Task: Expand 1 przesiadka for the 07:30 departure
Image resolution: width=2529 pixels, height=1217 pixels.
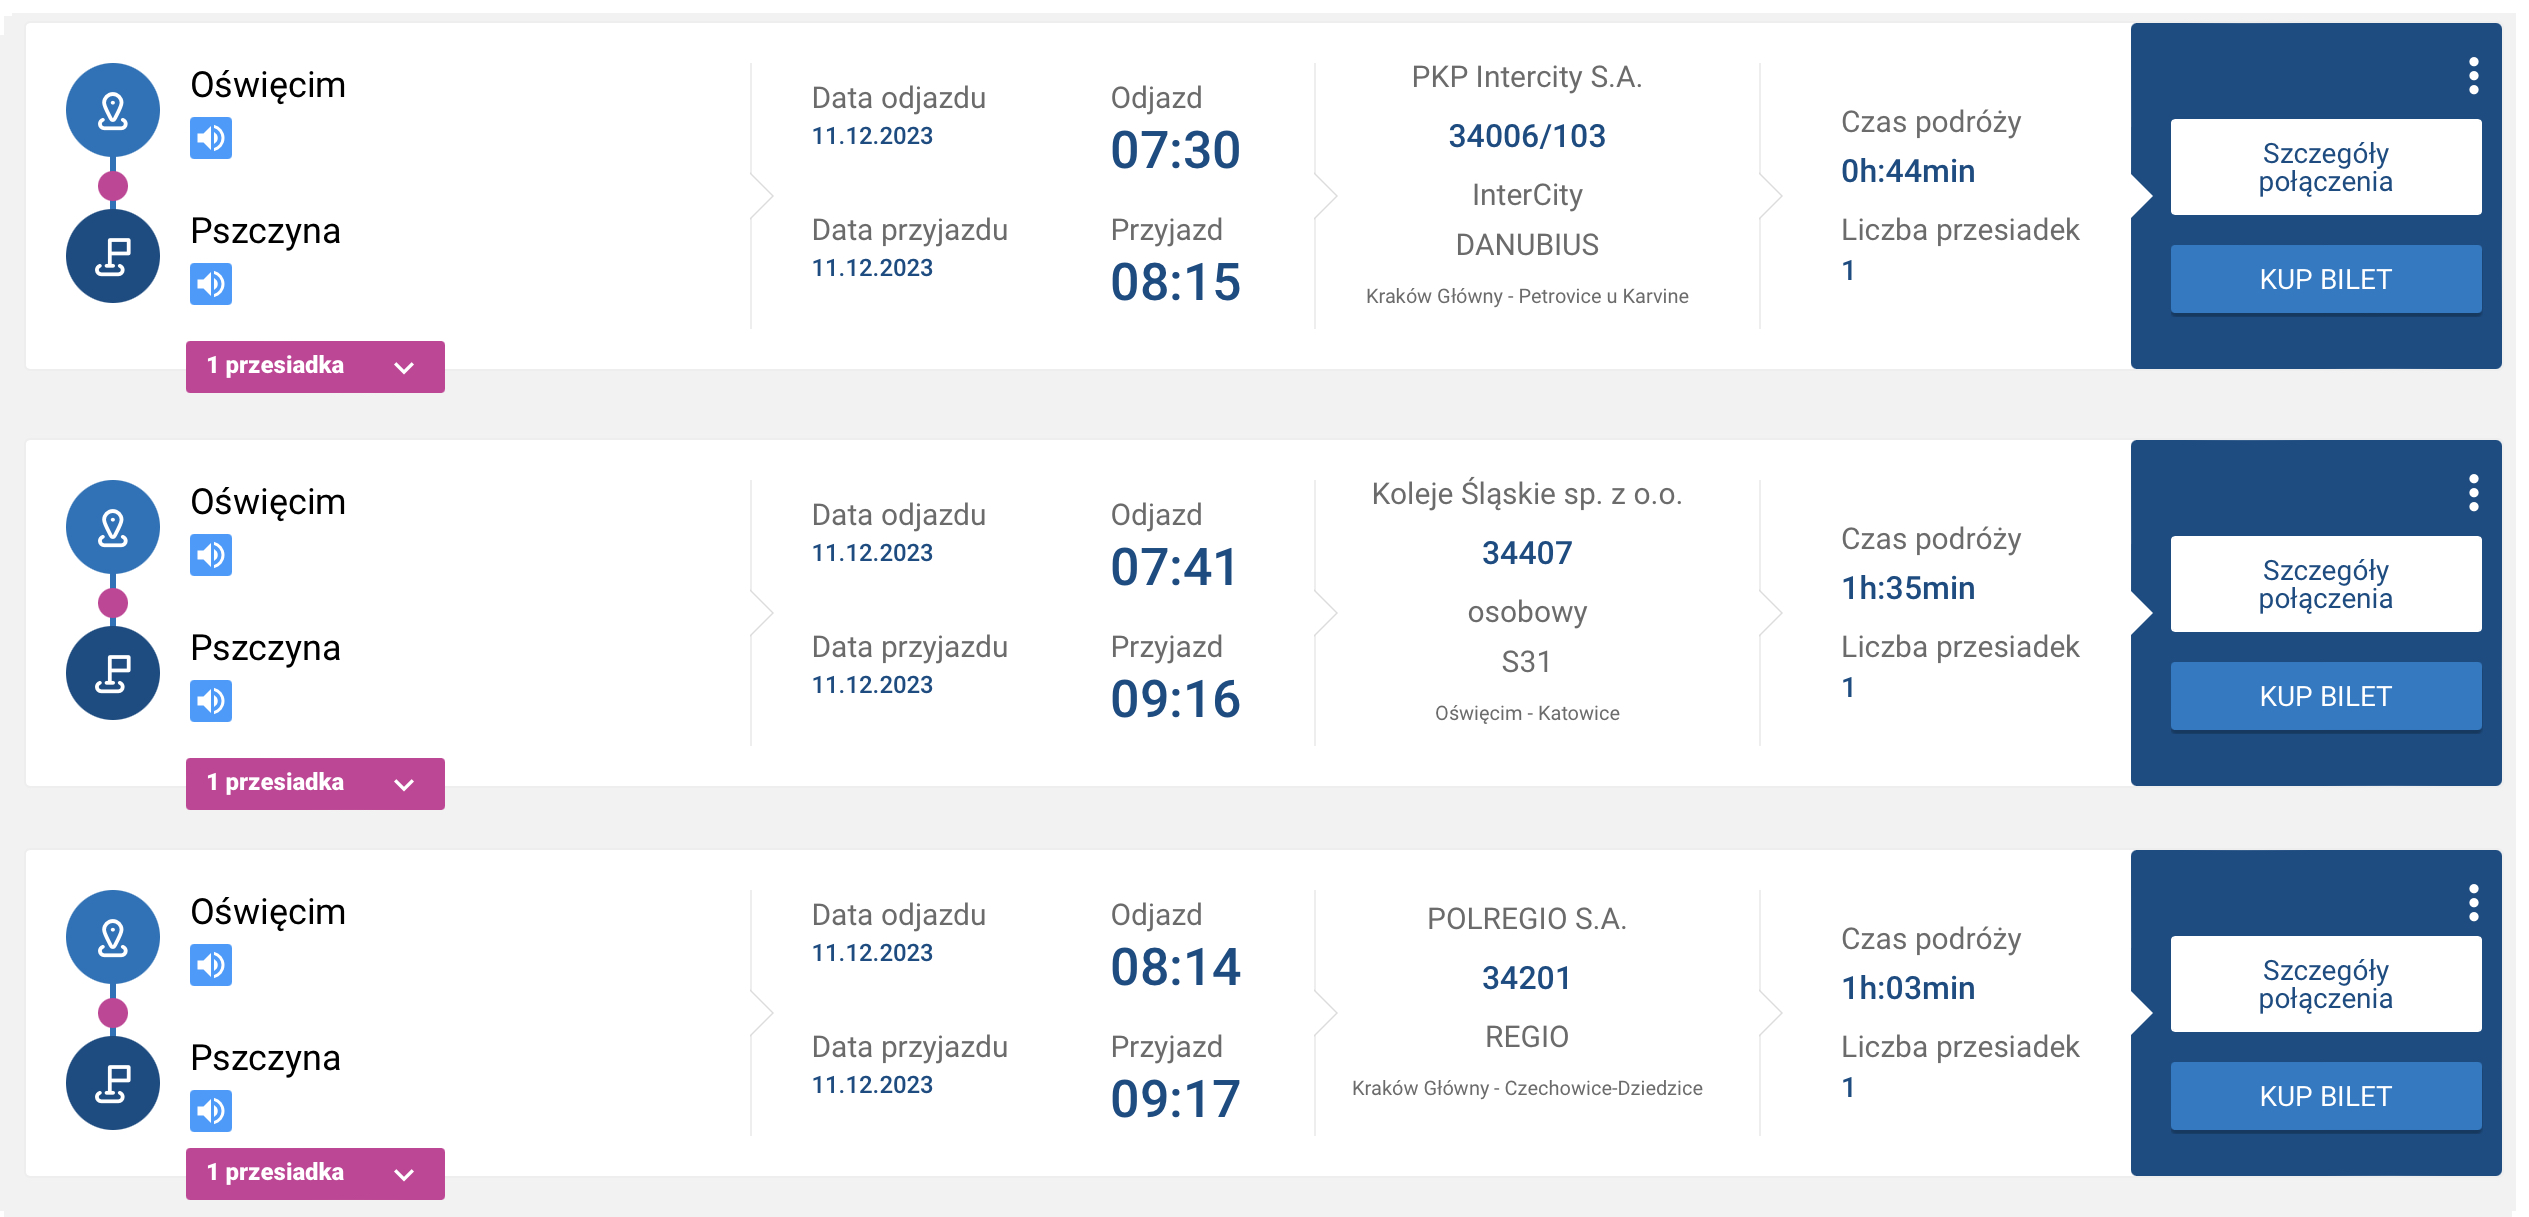Action: [315, 366]
